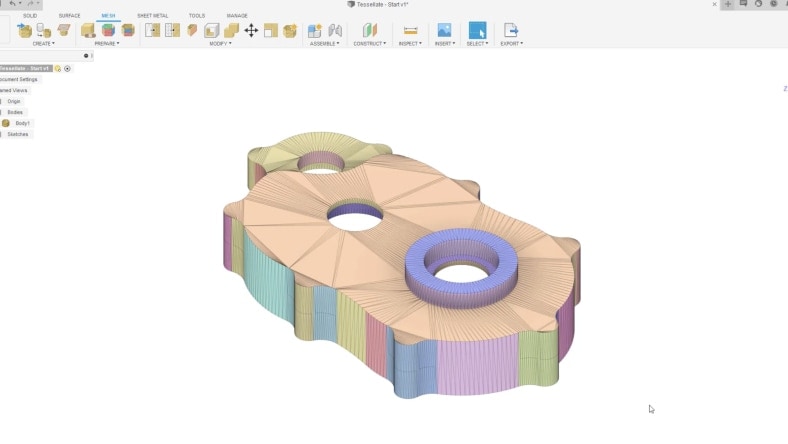Open the PREPARE dropdown menu
The image size is (788, 444).
click(106, 44)
